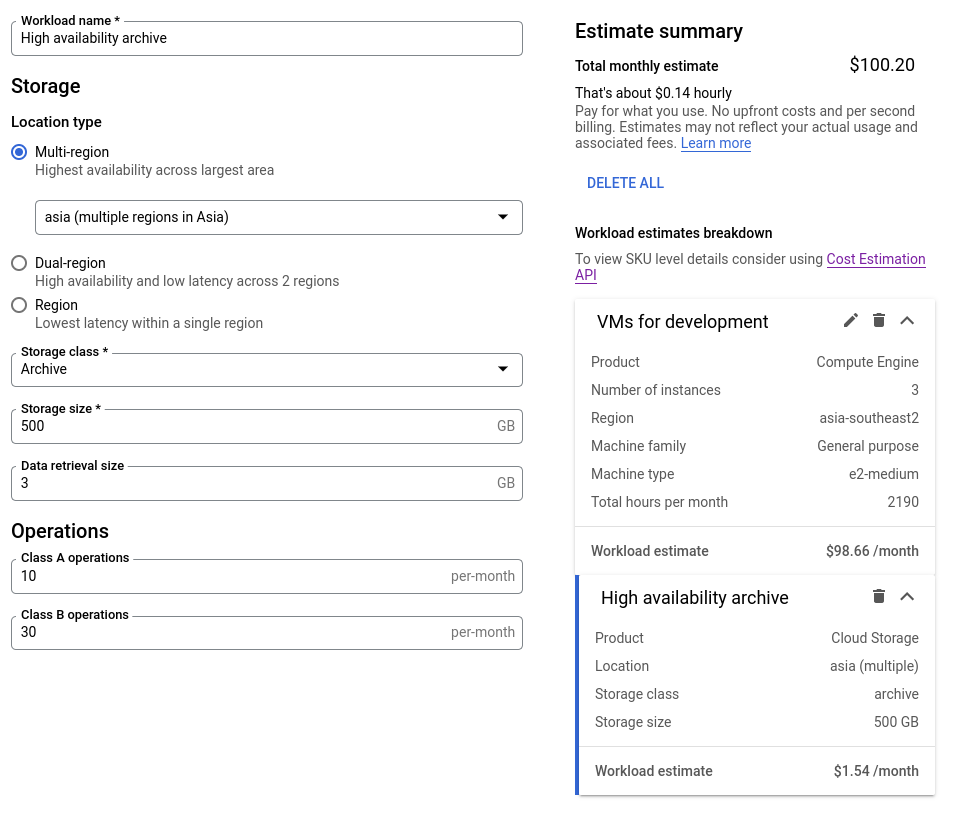The width and height of the screenshot is (973, 821).
Task: Click the Storage size input field
Action: click(267, 426)
